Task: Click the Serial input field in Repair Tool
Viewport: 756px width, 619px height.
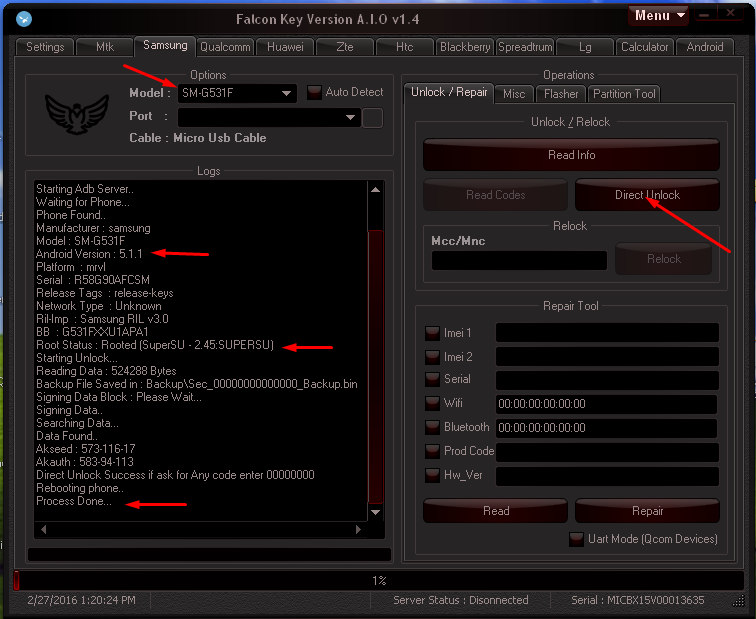Action: pyautogui.click(x=607, y=380)
